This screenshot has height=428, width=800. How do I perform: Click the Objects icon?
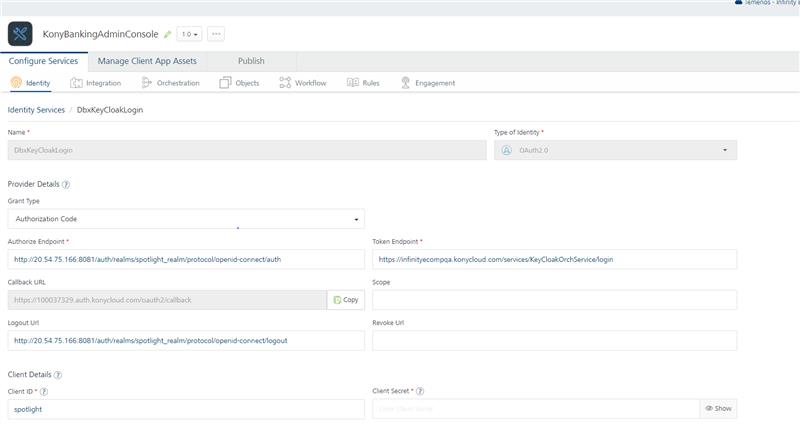(x=225, y=83)
